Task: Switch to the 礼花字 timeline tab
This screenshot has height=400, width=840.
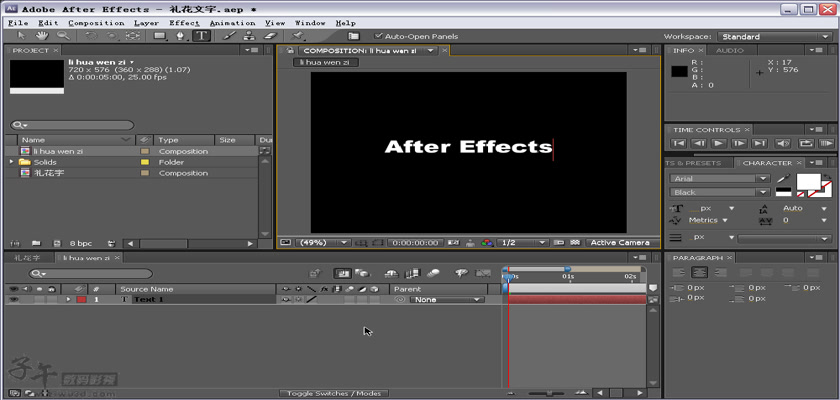Action: point(27,258)
